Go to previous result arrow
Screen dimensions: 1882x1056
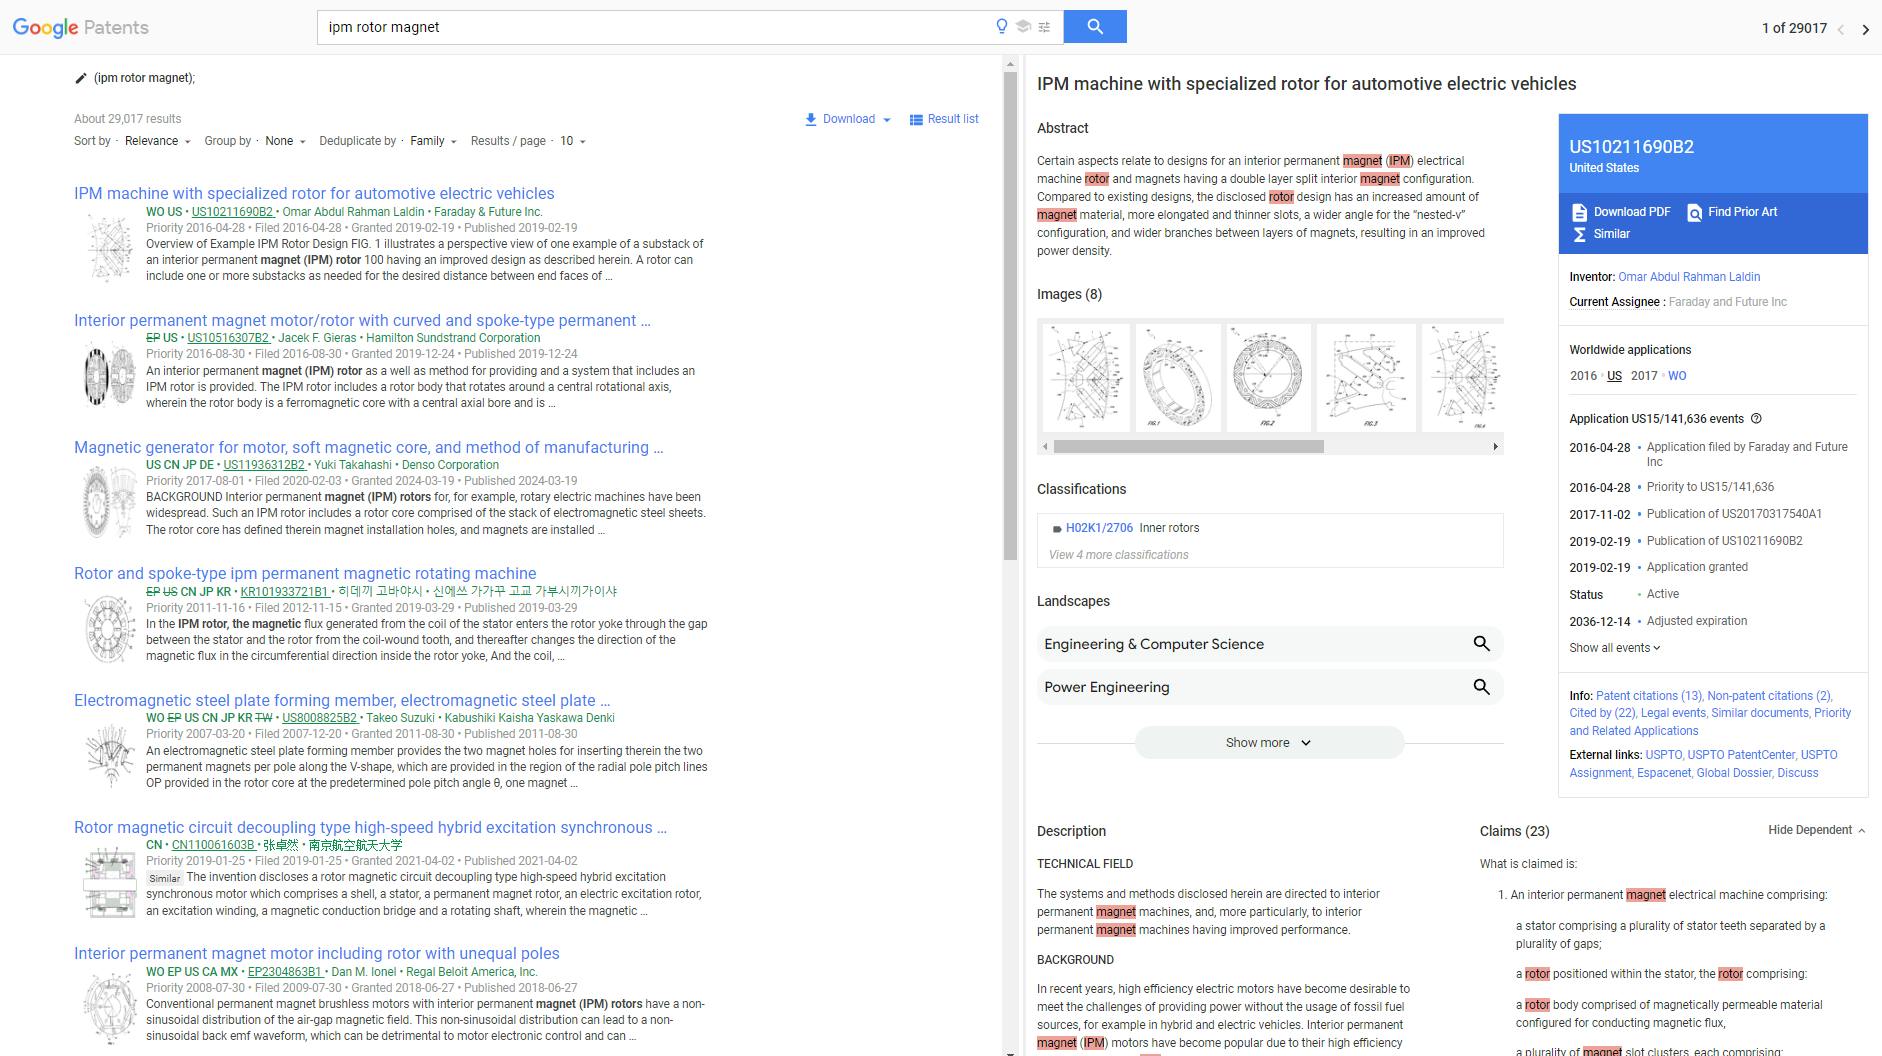(x=1840, y=29)
